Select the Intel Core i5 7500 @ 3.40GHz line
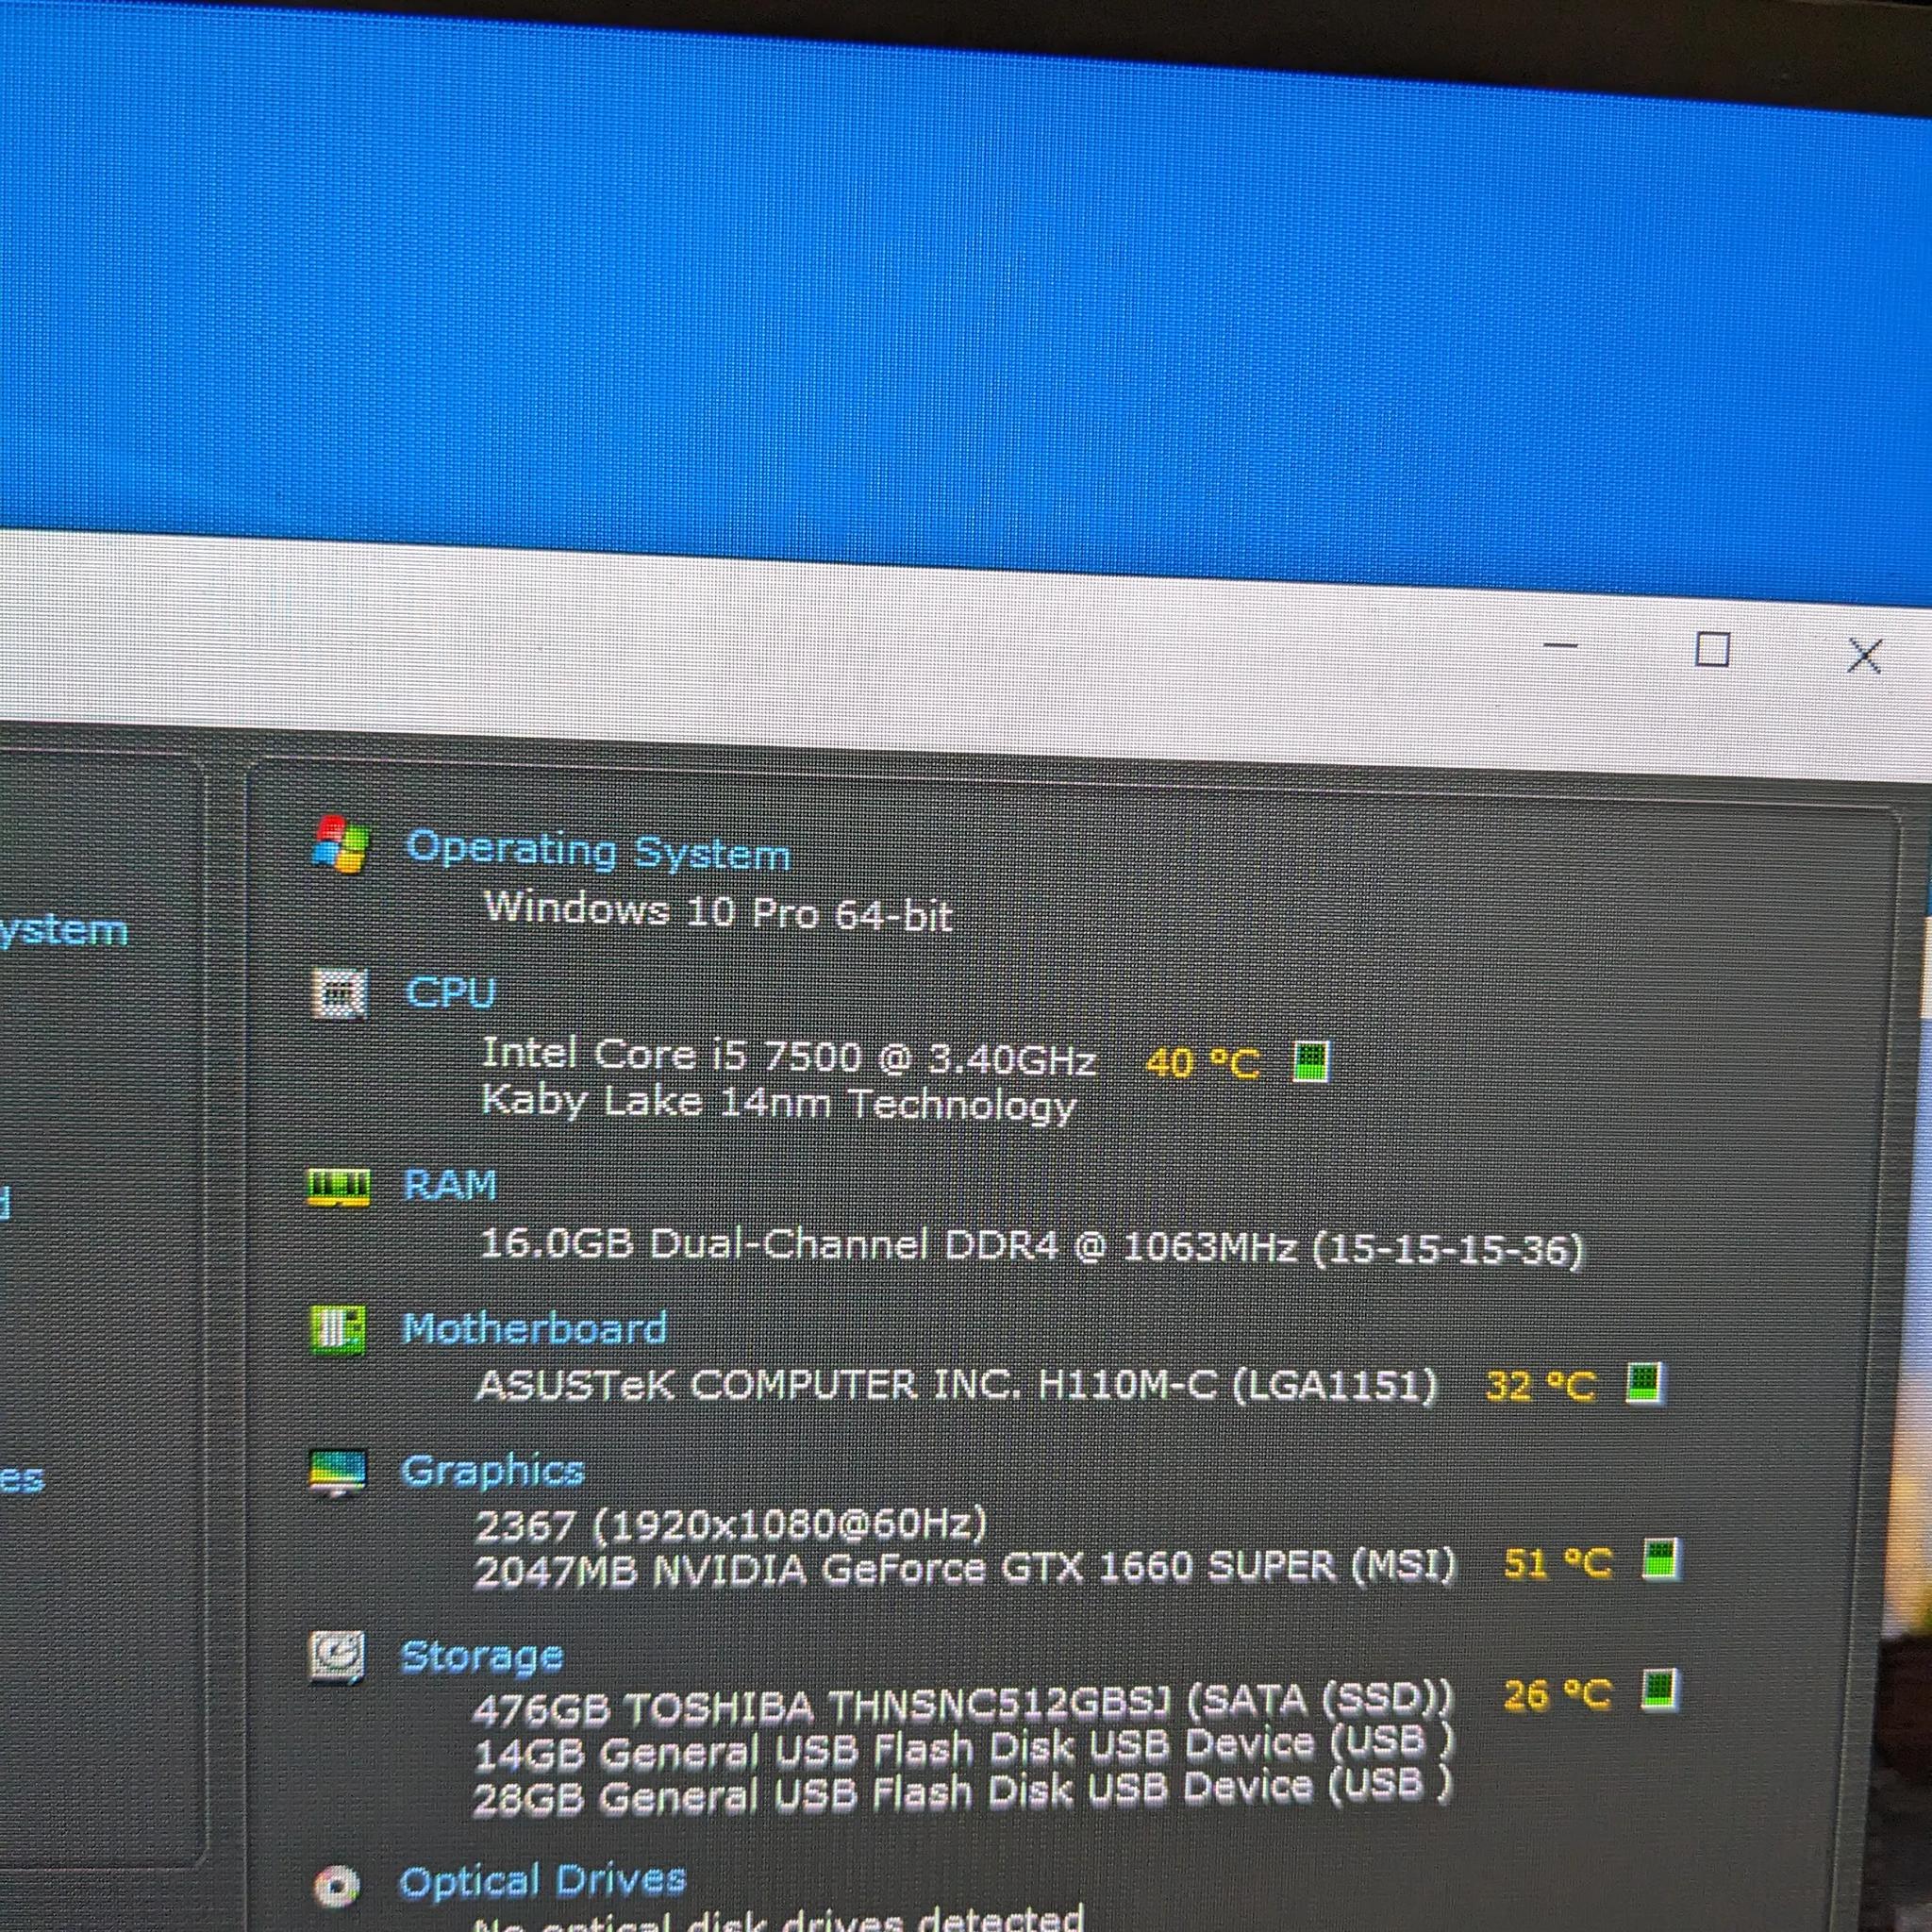 pos(789,1057)
